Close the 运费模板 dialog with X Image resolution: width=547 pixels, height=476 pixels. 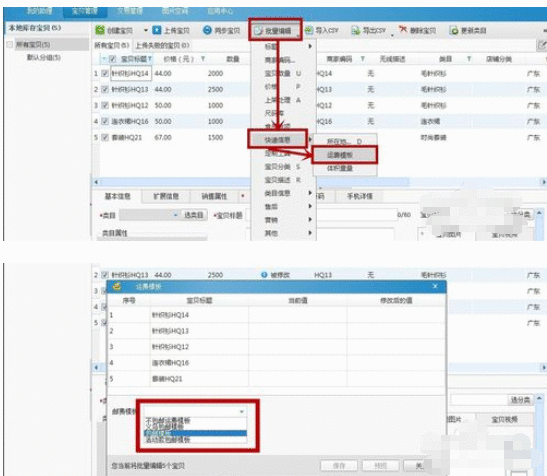click(435, 286)
